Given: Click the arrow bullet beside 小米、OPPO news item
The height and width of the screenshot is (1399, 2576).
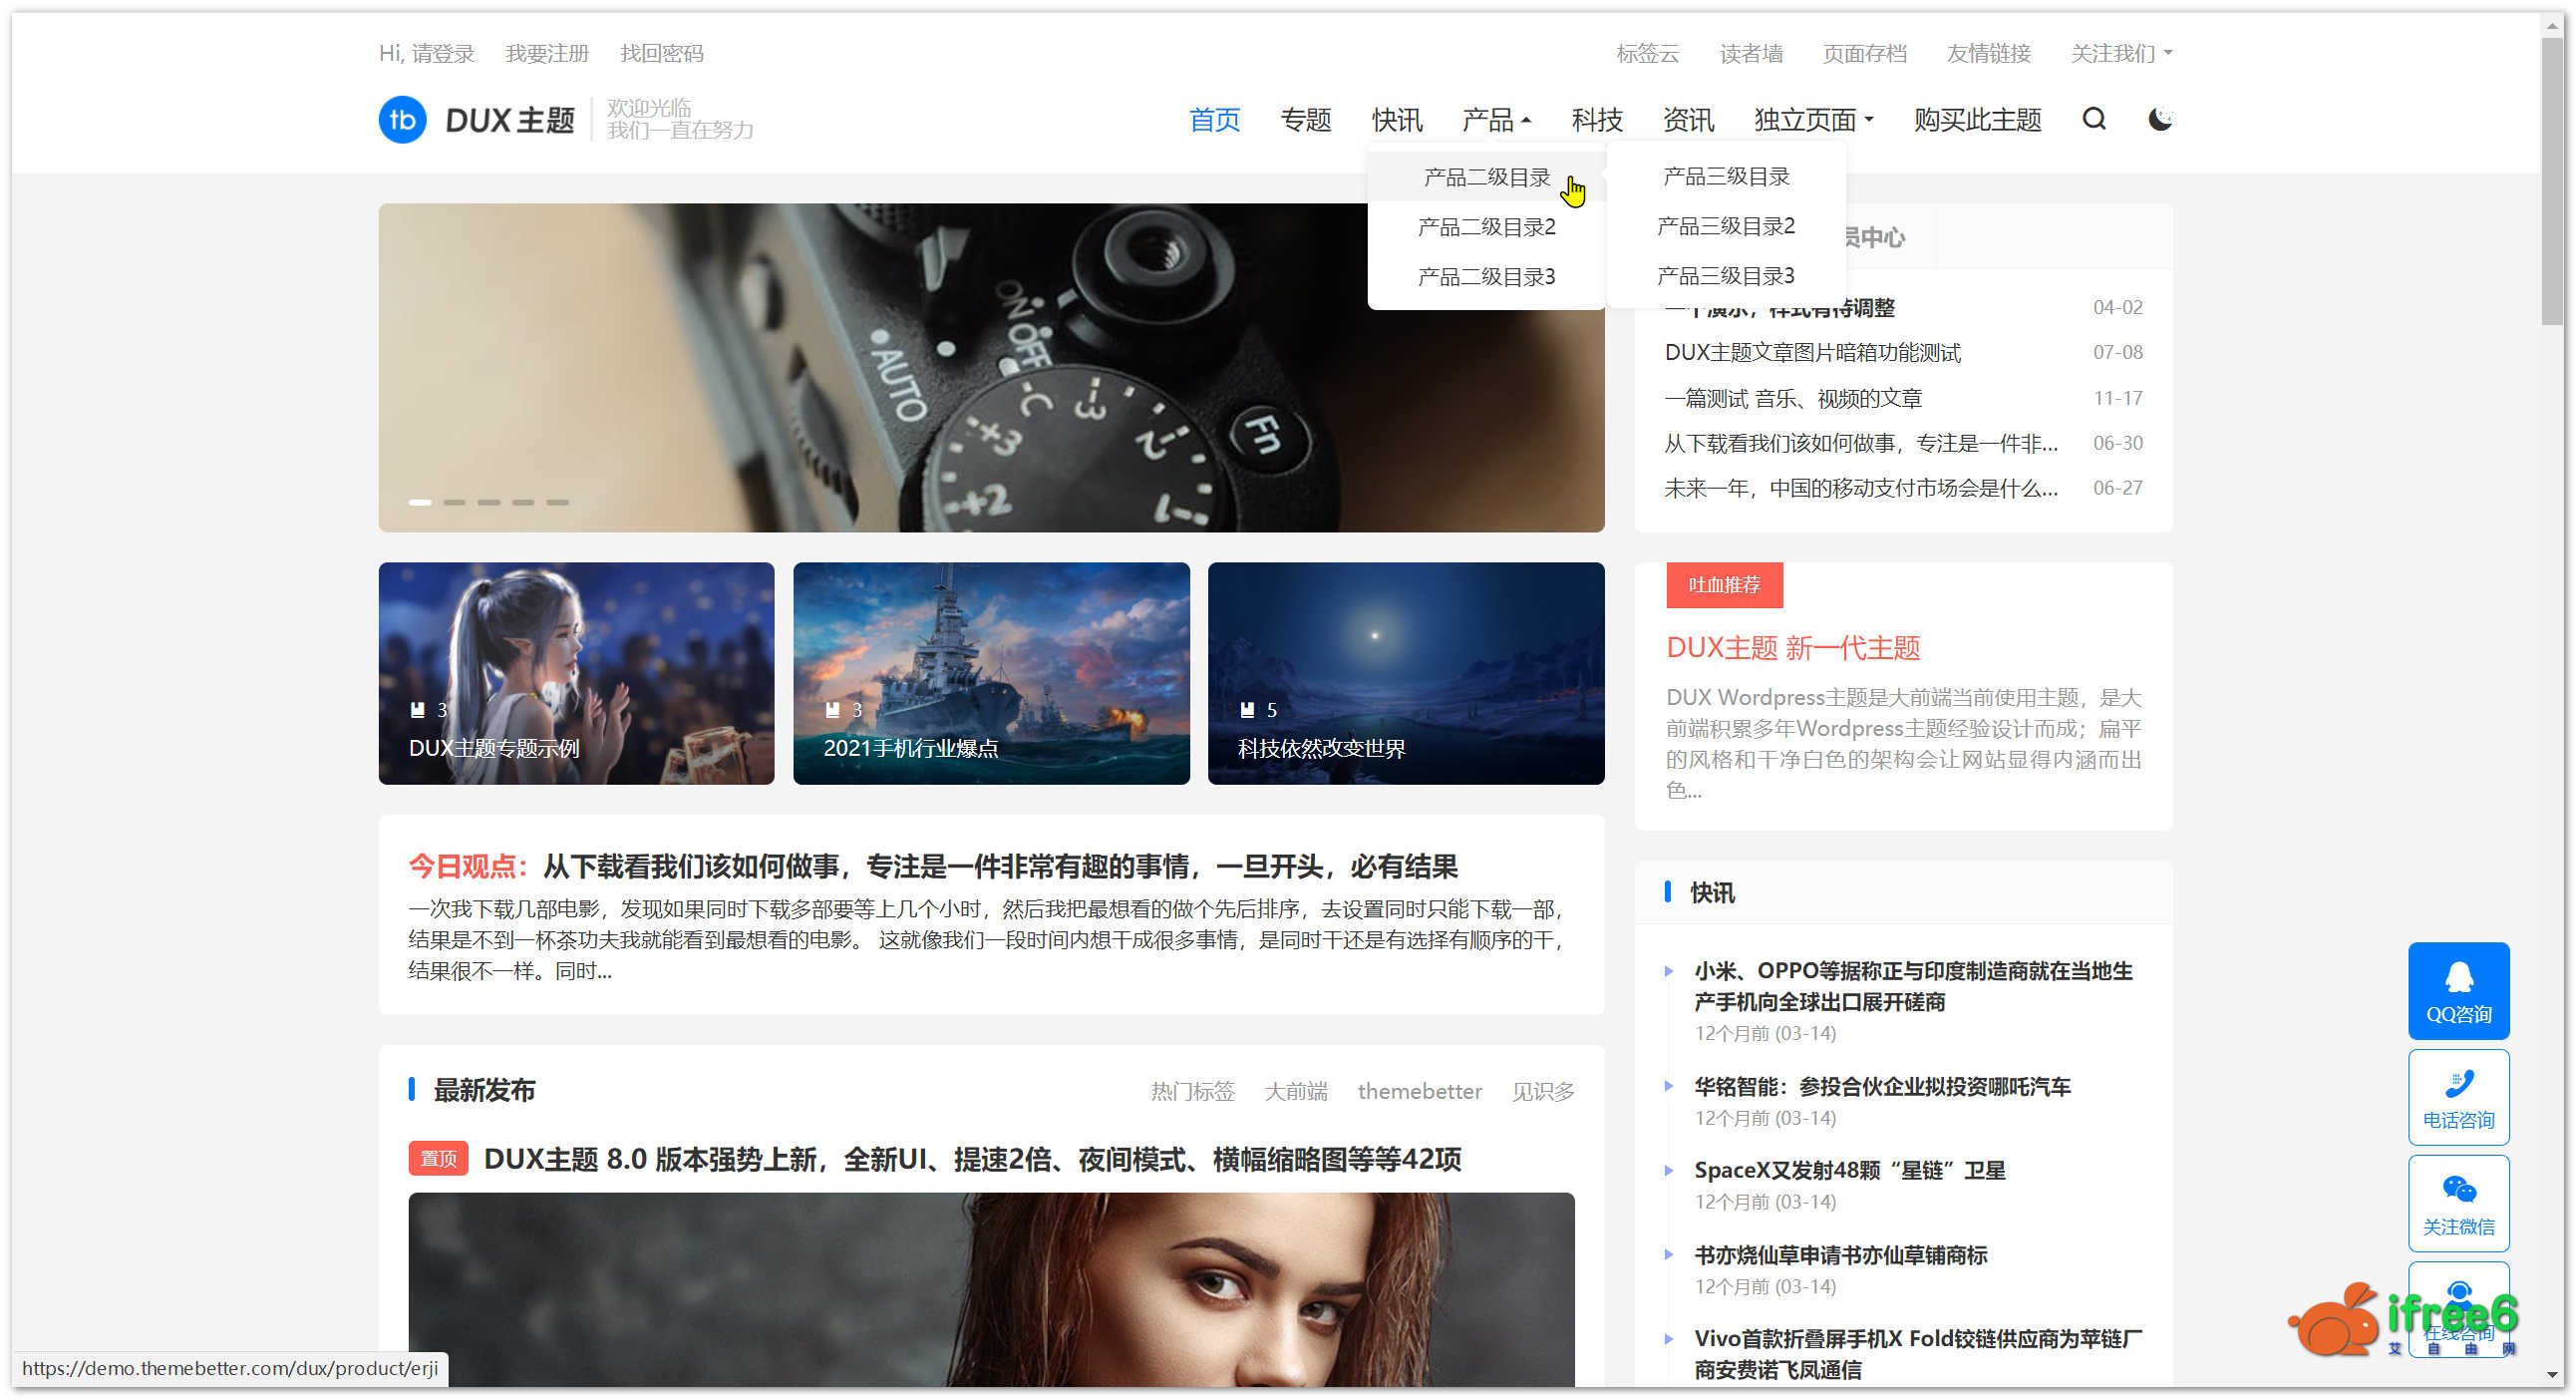Looking at the screenshot, I should pyautogui.click(x=1668, y=970).
